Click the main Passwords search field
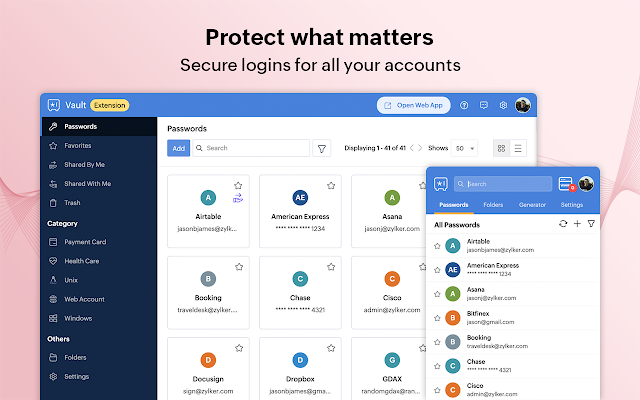This screenshot has height=400, width=640. (251, 148)
